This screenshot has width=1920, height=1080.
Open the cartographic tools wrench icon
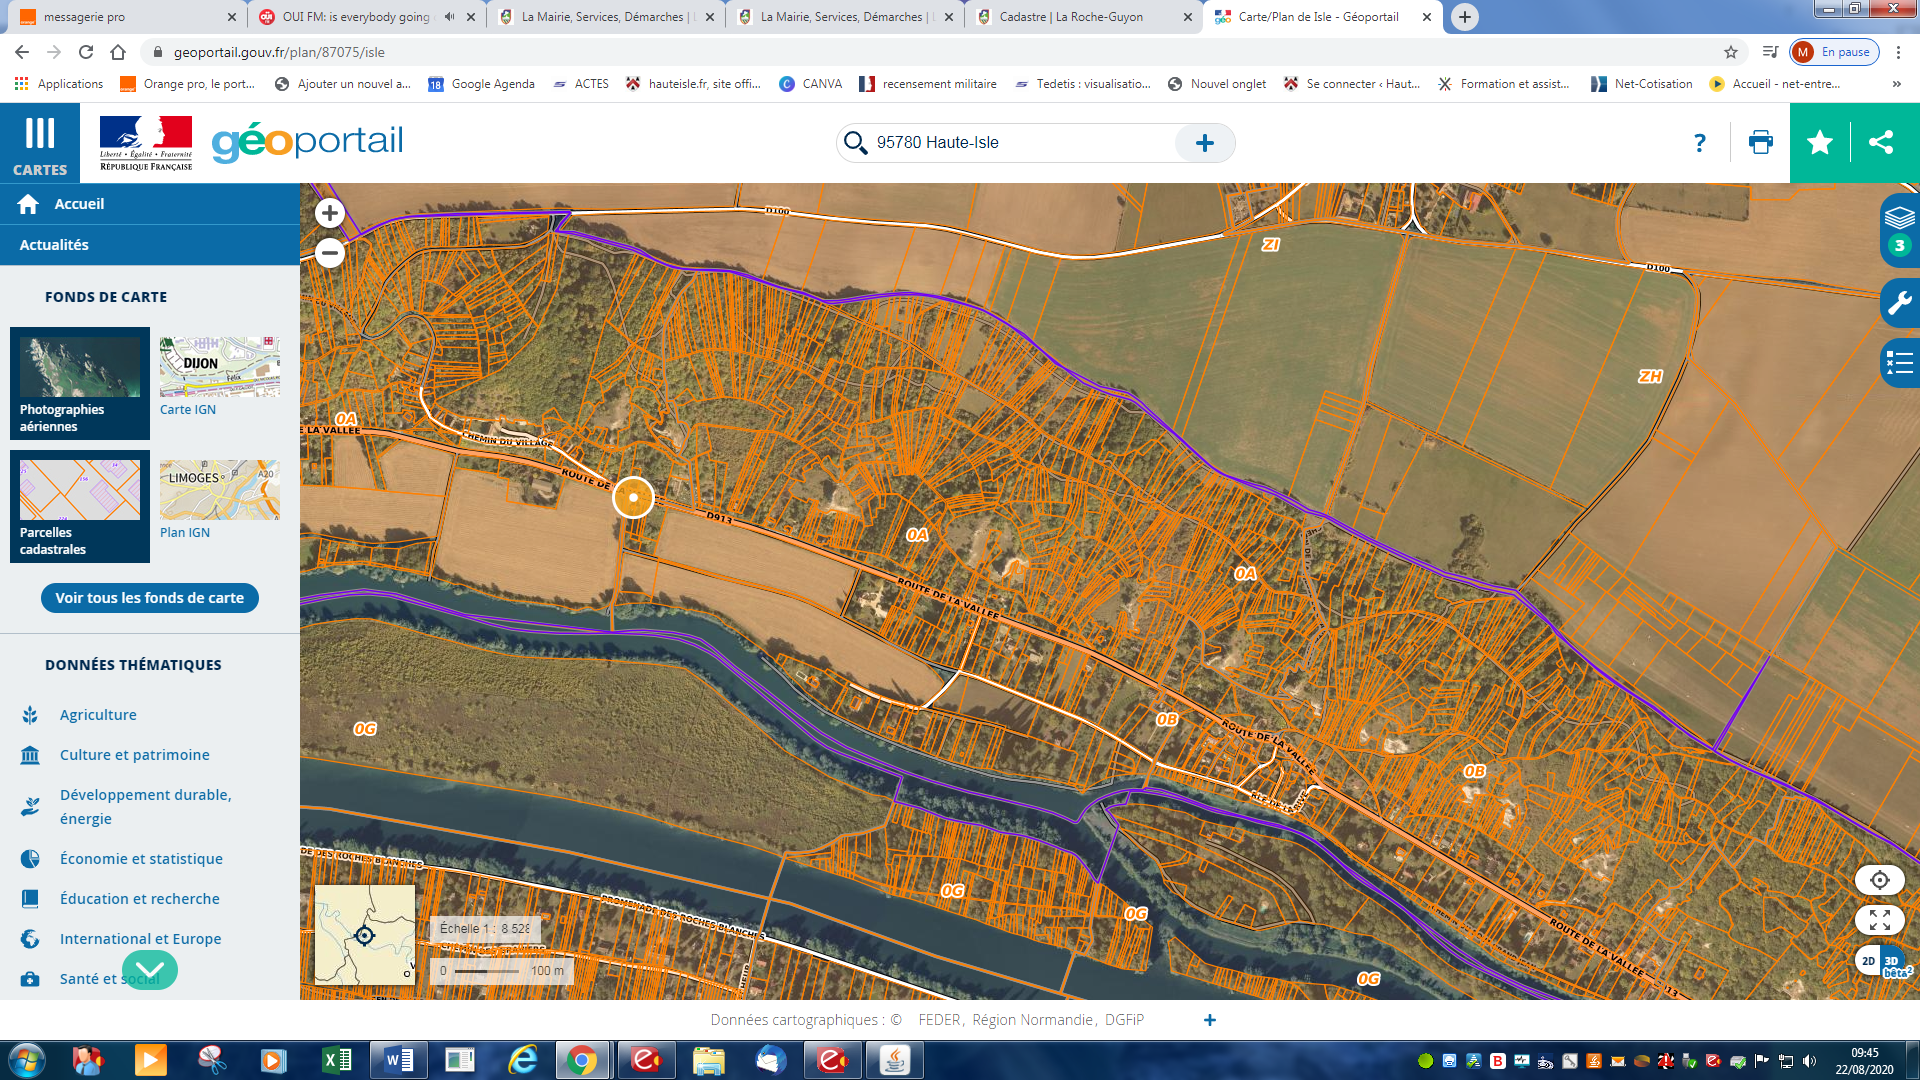coord(1899,302)
